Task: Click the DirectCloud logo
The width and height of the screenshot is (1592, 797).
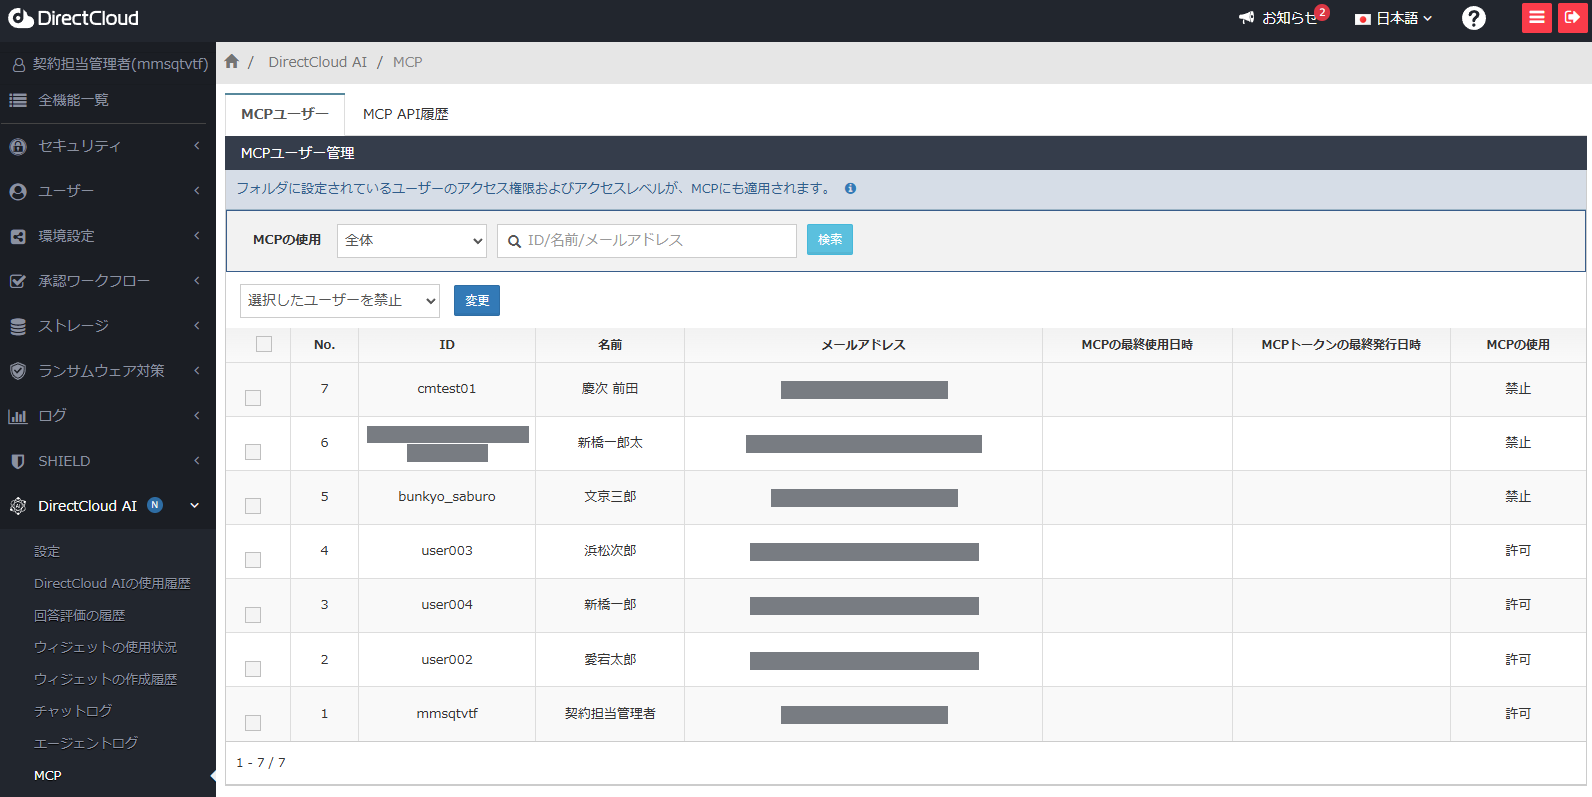Action: (x=74, y=18)
